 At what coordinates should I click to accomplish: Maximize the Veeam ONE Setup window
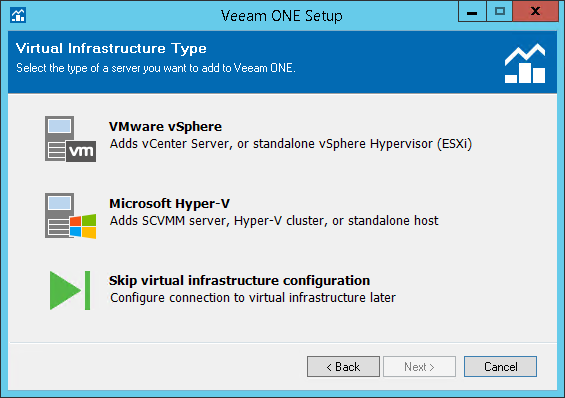pyautogui.click(x=500, y=12)
